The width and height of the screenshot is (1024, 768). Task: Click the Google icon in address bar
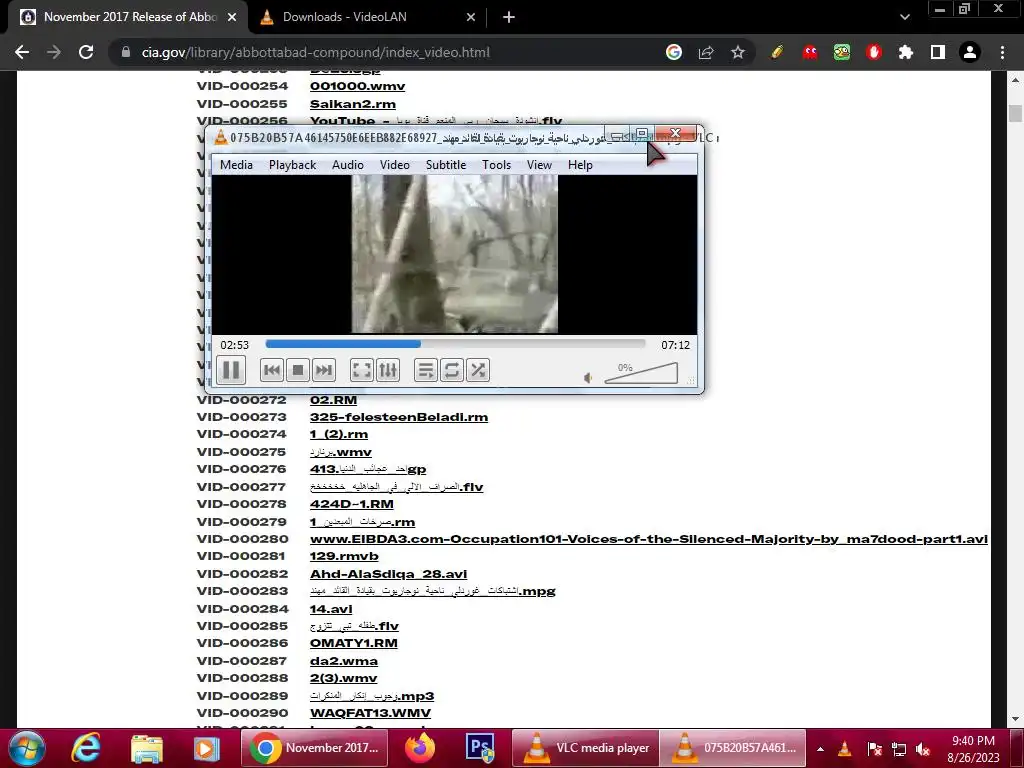(674, 52)
